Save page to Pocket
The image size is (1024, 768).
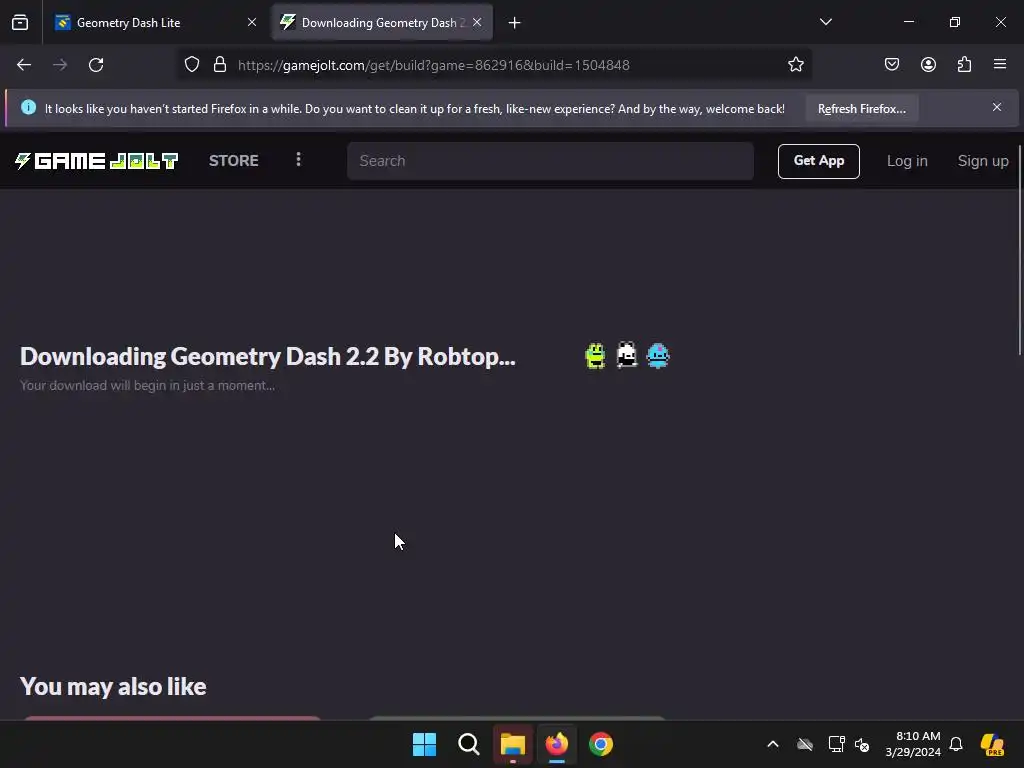click(892, 65)
